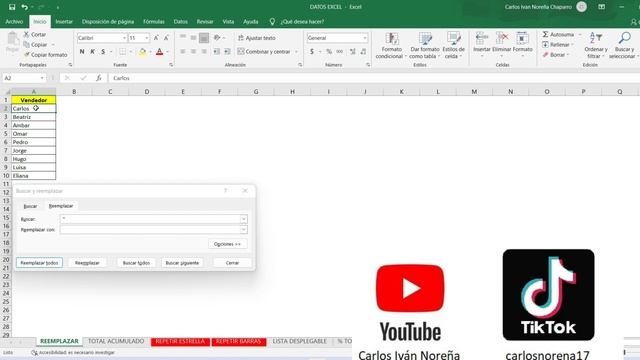Switch to the Fórmulas ribbon tab
The width and height of the screenshot is (640, 360).
pyautogui.click(x=154, y=22)
